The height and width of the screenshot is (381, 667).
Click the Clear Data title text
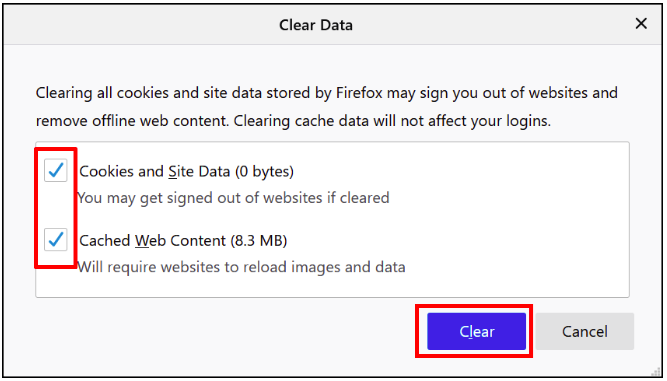pos(316,25)
